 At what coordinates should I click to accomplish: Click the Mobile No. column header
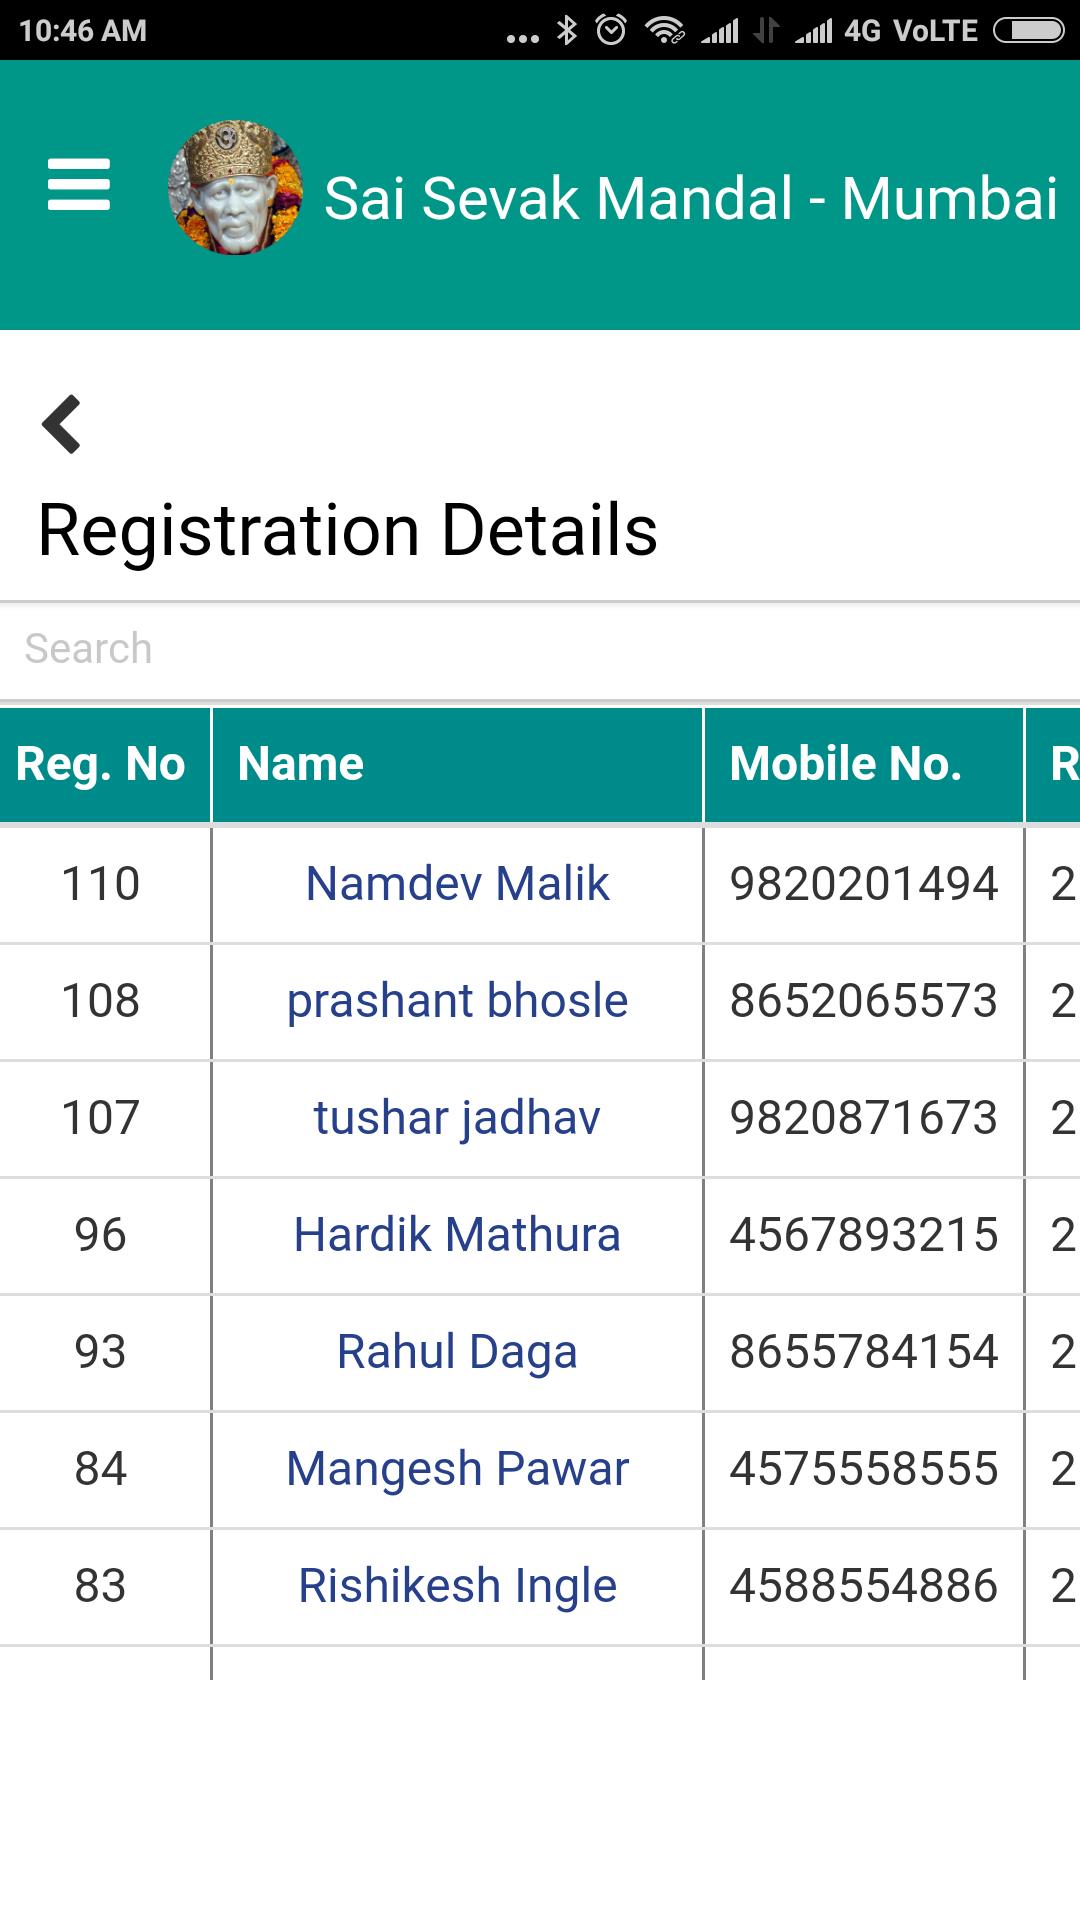pos(846,764)
